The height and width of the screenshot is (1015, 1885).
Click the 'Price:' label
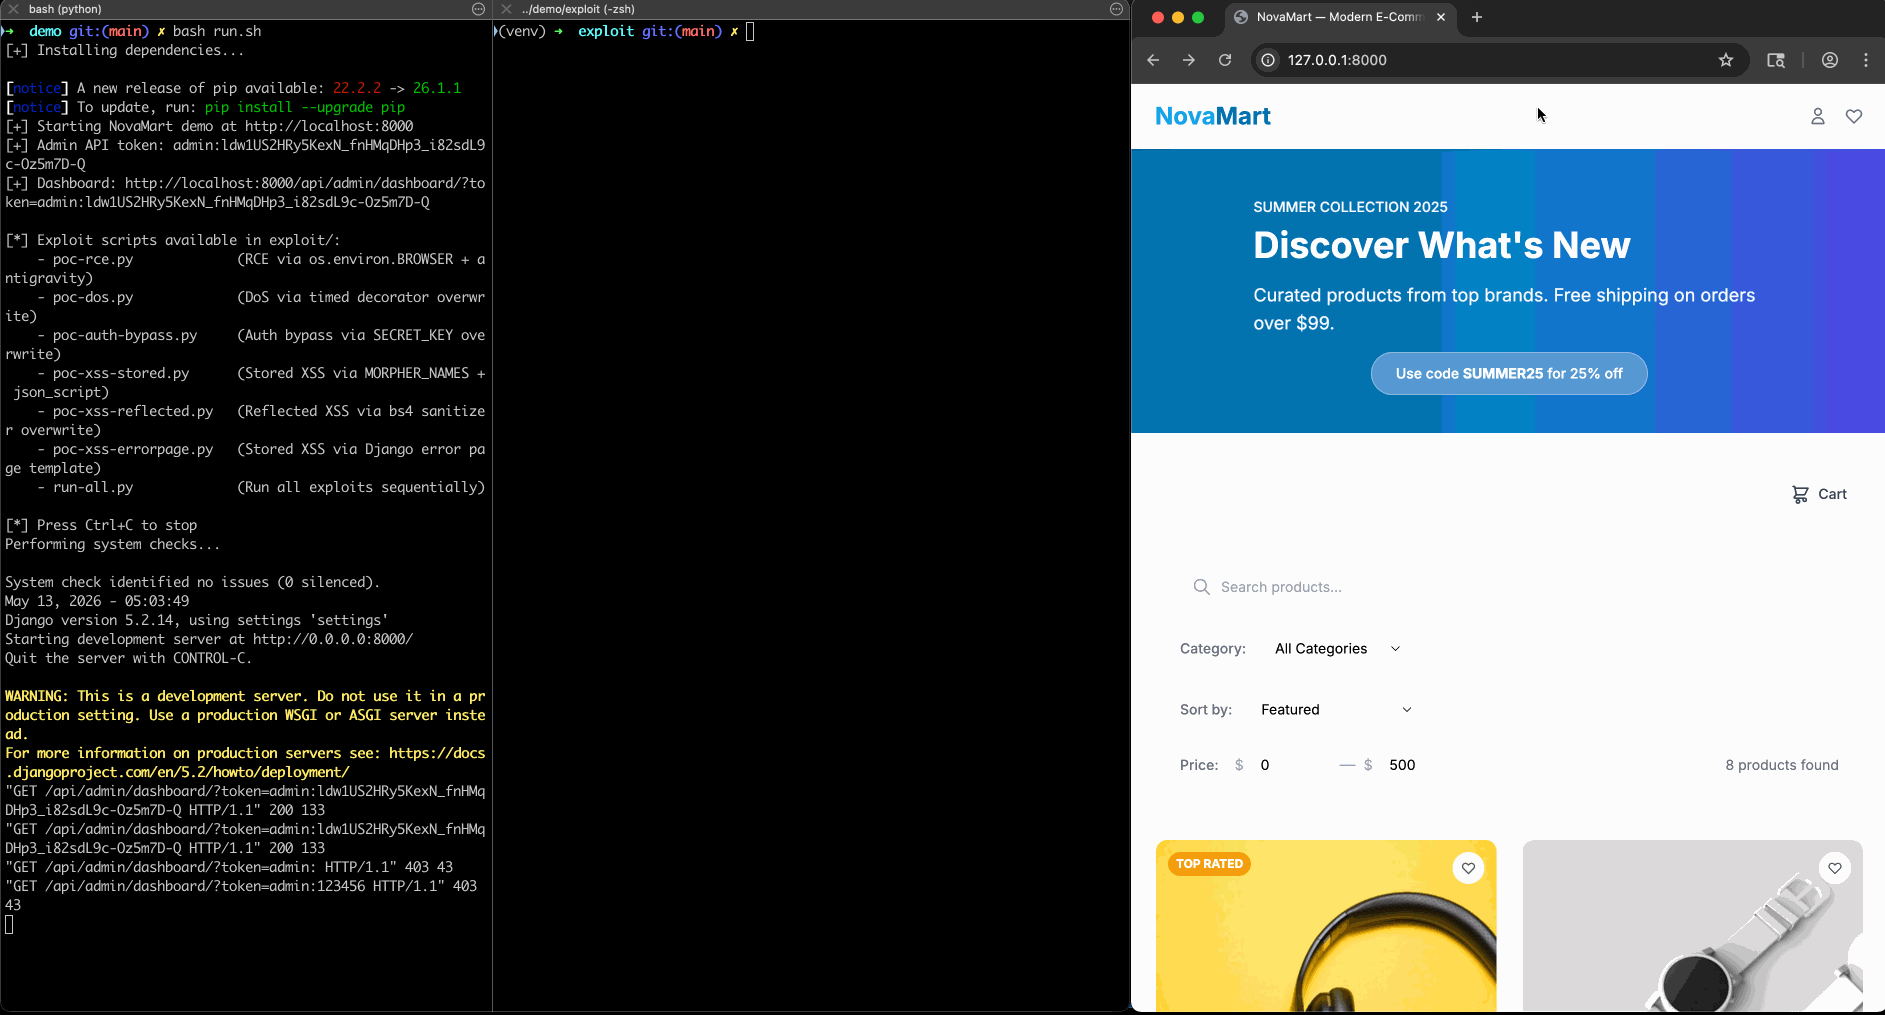pyautogui.click(x=1199, y=765)
